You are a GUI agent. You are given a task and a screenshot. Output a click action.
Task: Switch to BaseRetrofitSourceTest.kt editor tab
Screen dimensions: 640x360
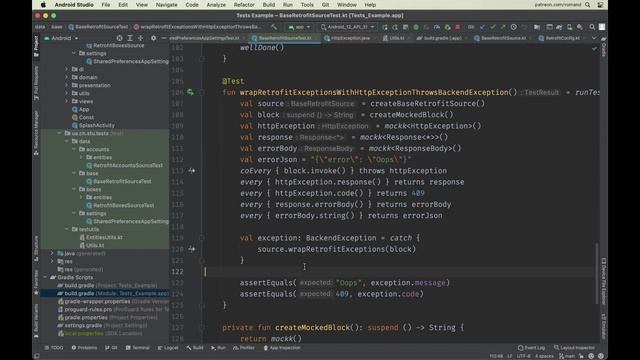284,38
